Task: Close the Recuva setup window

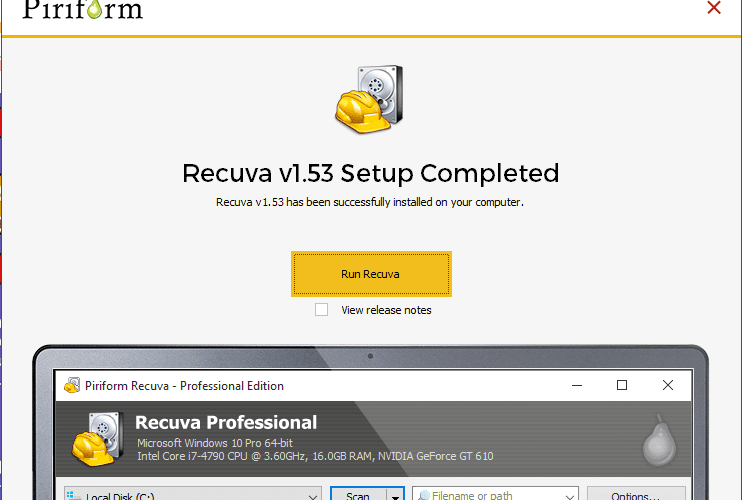Action: click(x=714, y=7)
